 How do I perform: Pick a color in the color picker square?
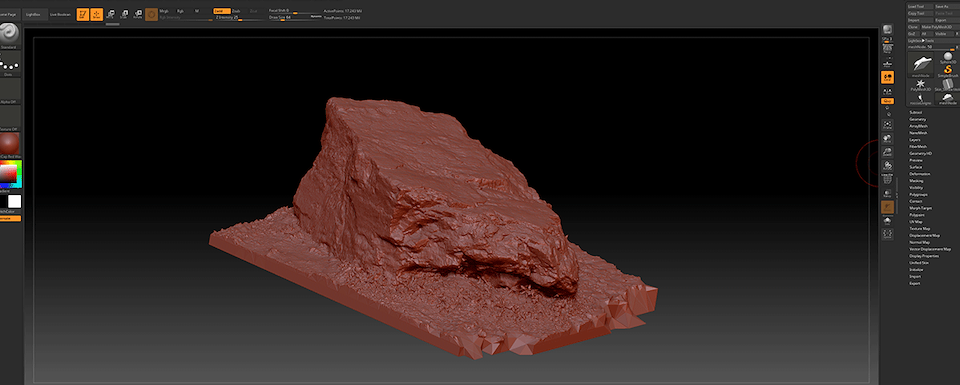[11, 174]
